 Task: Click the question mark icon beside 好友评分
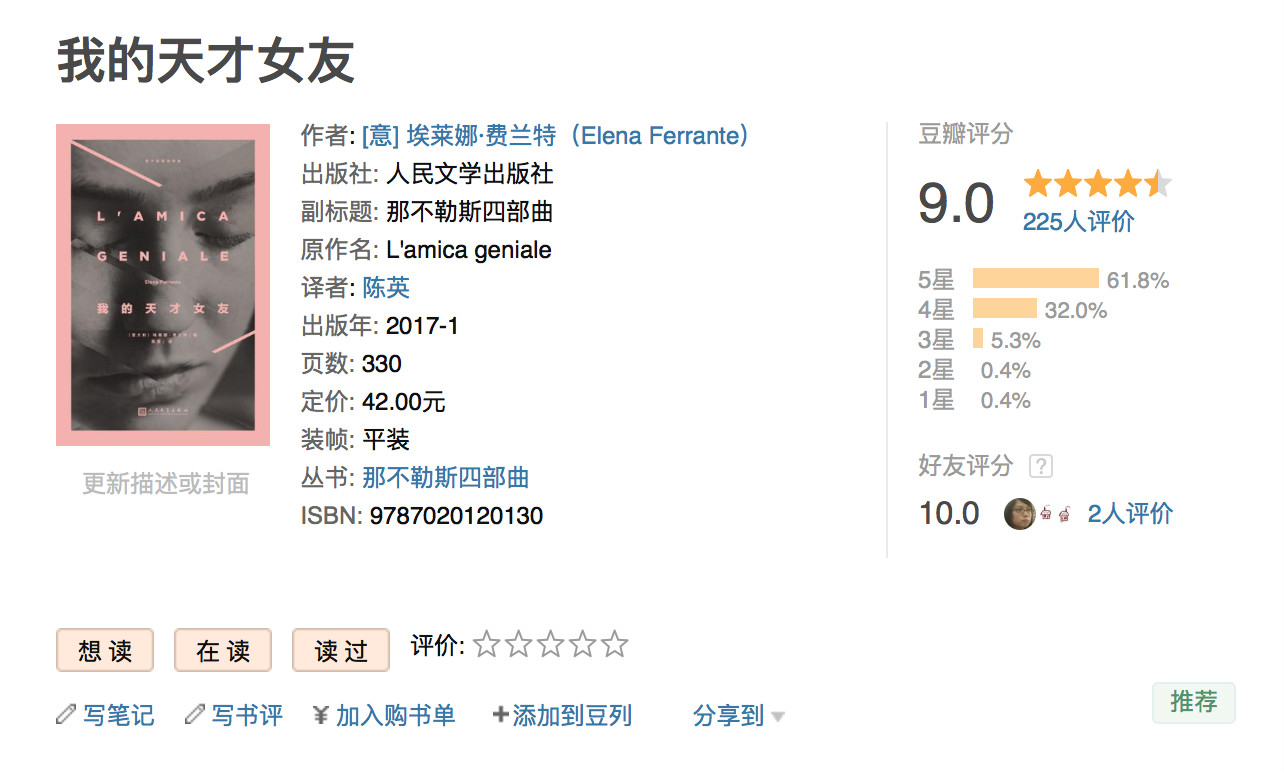tap(1041, 466)
